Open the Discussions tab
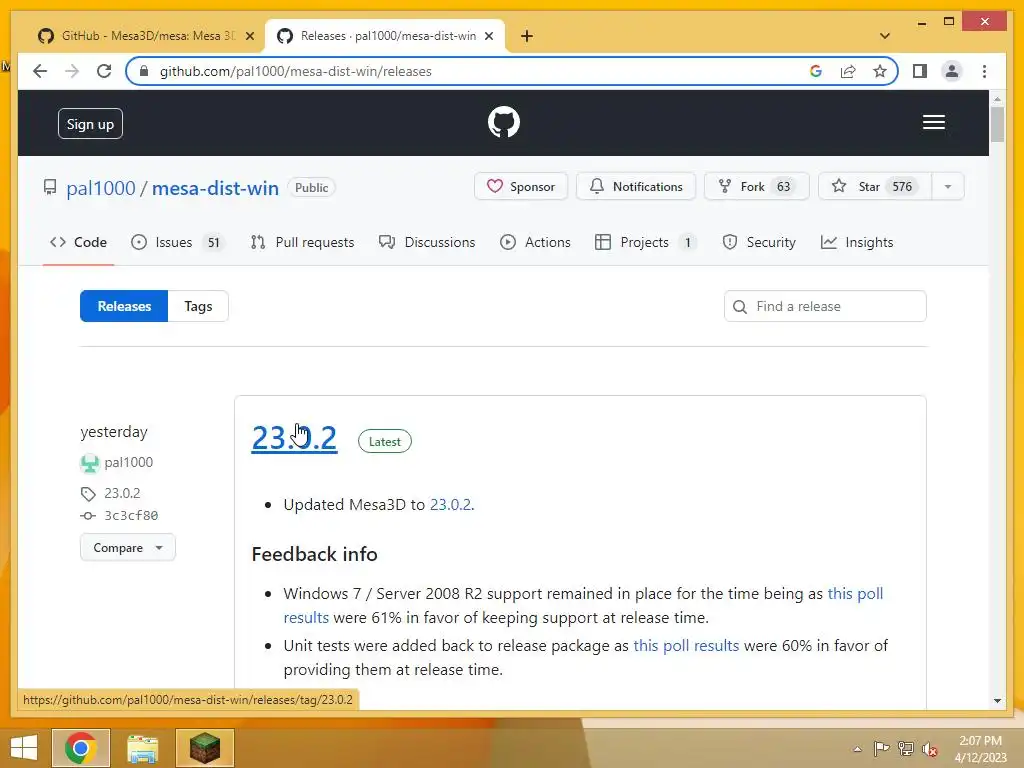This screenshot has height=768, width=1024. [427, 242]
